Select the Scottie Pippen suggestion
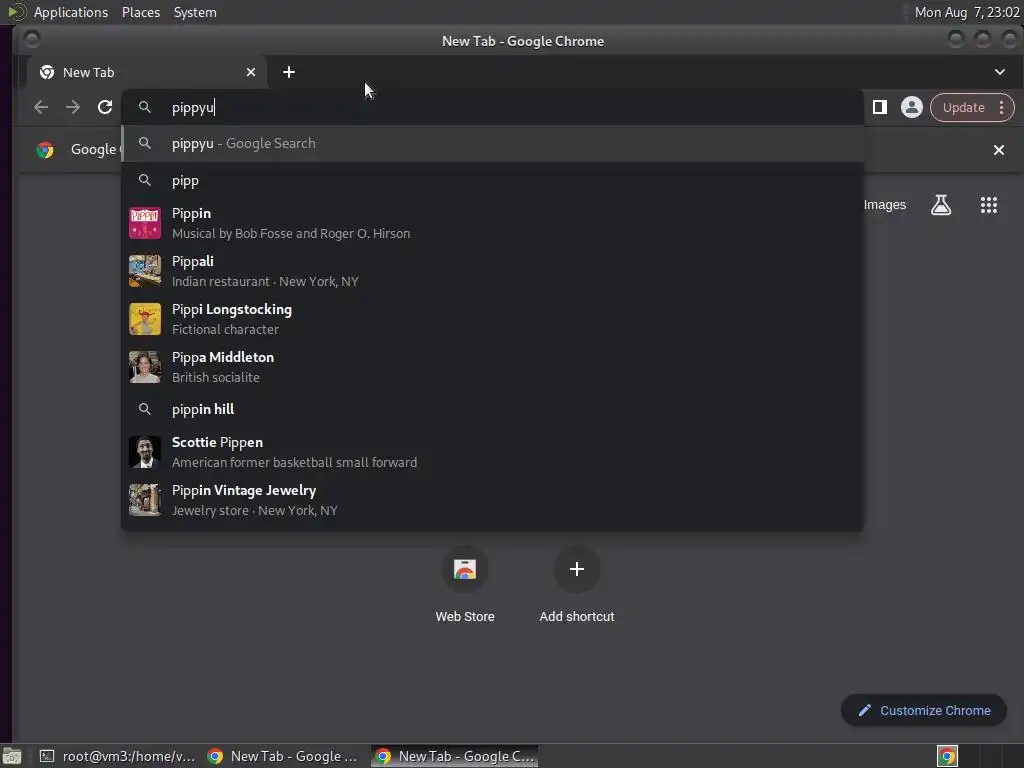Viewport: 1024px width, 768px height. tap(493, 452)
